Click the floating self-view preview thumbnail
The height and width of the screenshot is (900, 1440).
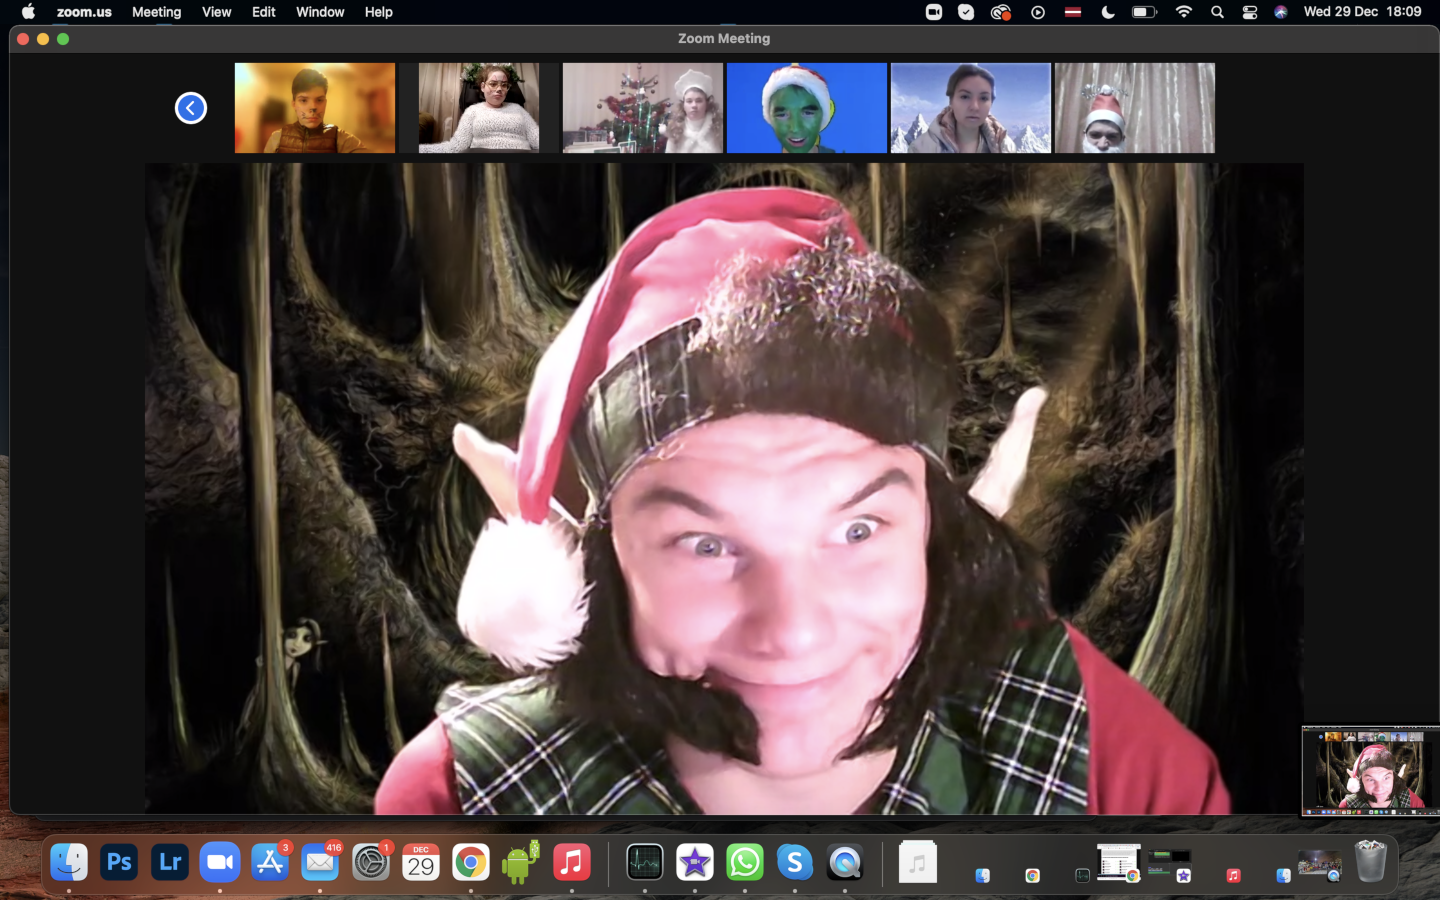coord(1370,771)
